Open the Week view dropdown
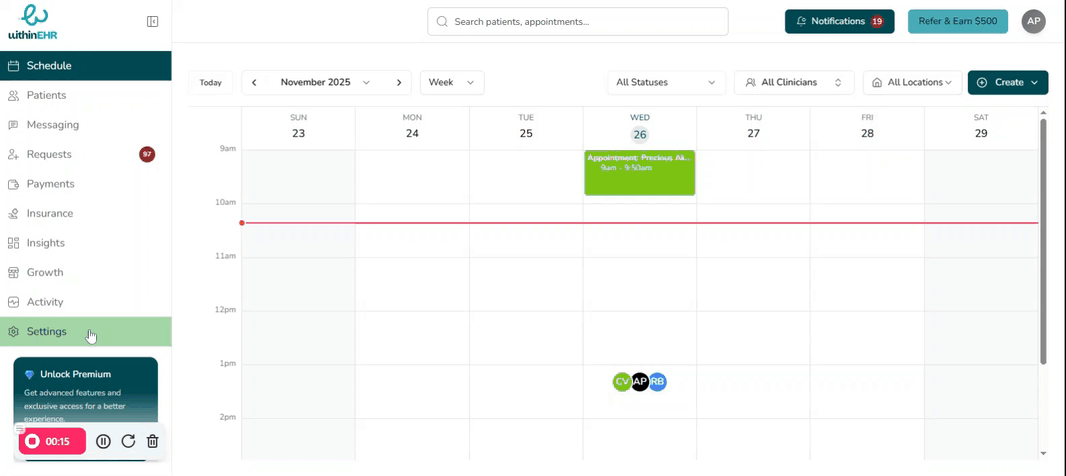Image resolution: width=1066 pixels, height=476 pixels. (452, 82)
